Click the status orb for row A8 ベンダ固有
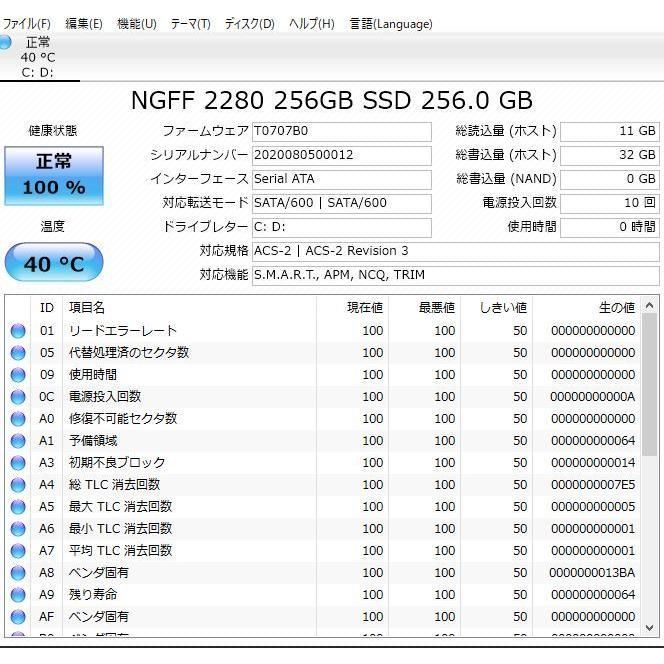This screenshot has height=664, width=664. coord(18,573)
